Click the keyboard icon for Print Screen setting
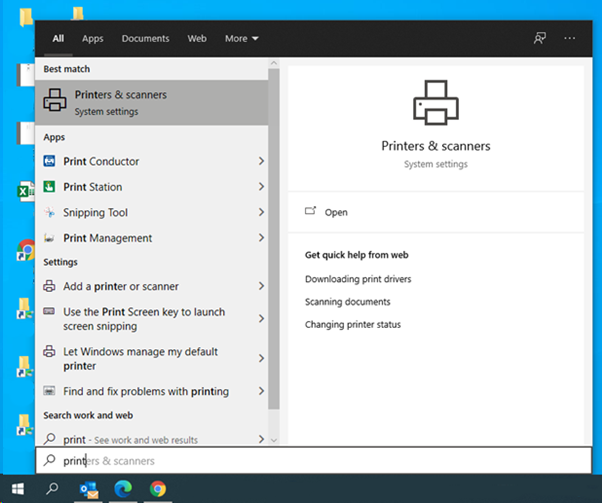The image size is (602, 503). pyautogui.click(x=49, y=311)
